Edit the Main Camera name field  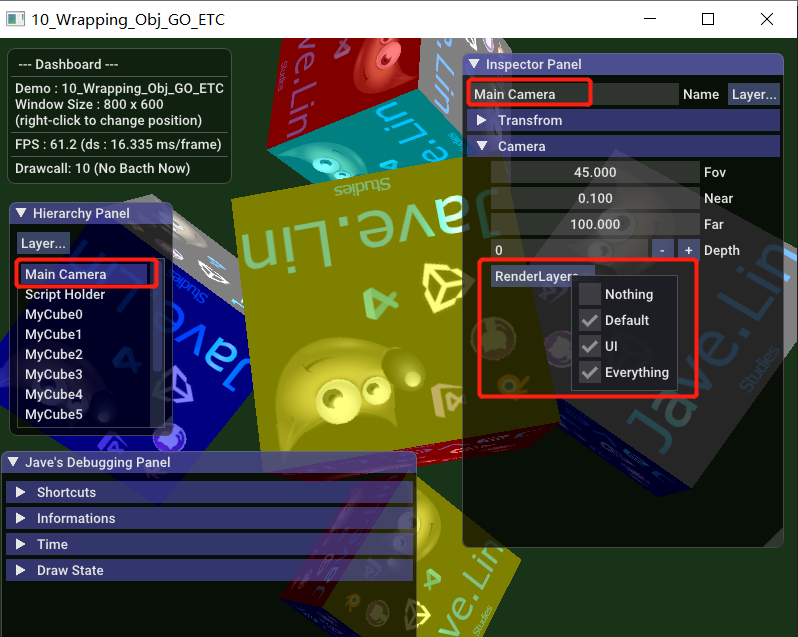pyautogui.click(x=574, y=94)
